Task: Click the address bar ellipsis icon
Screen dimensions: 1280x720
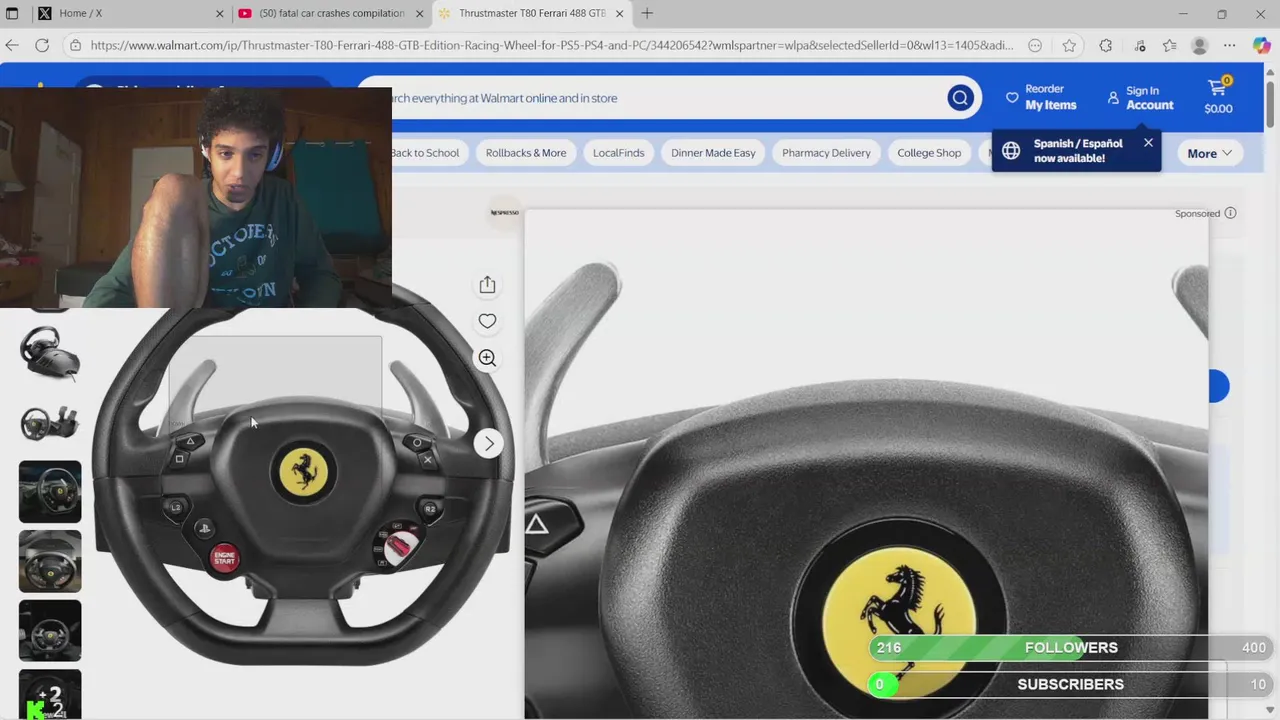Action: [1035, 45]
